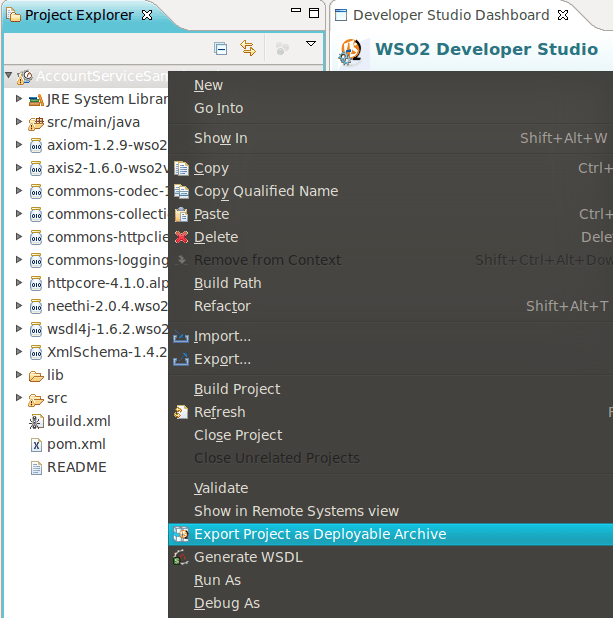The image size is (613, 618).
Task: Open the Refactor submenu
Action: [391, 306]
